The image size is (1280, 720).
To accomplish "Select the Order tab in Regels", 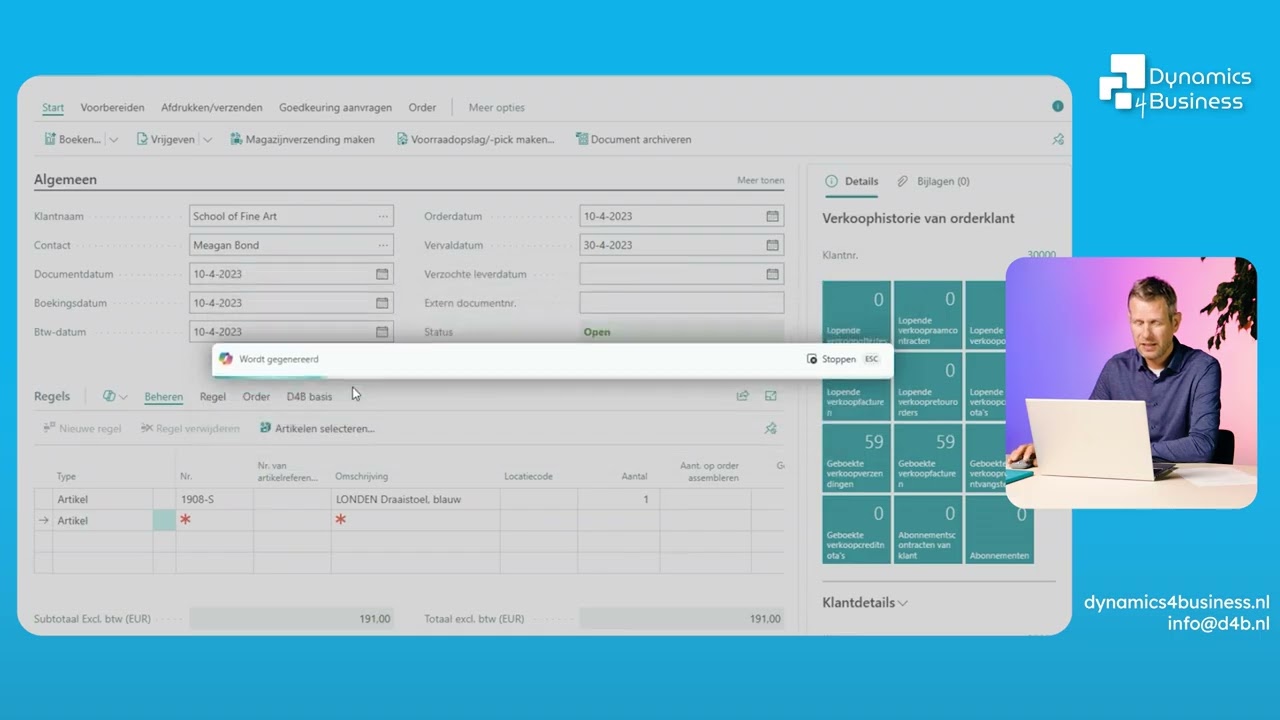I will click(256, 397).
